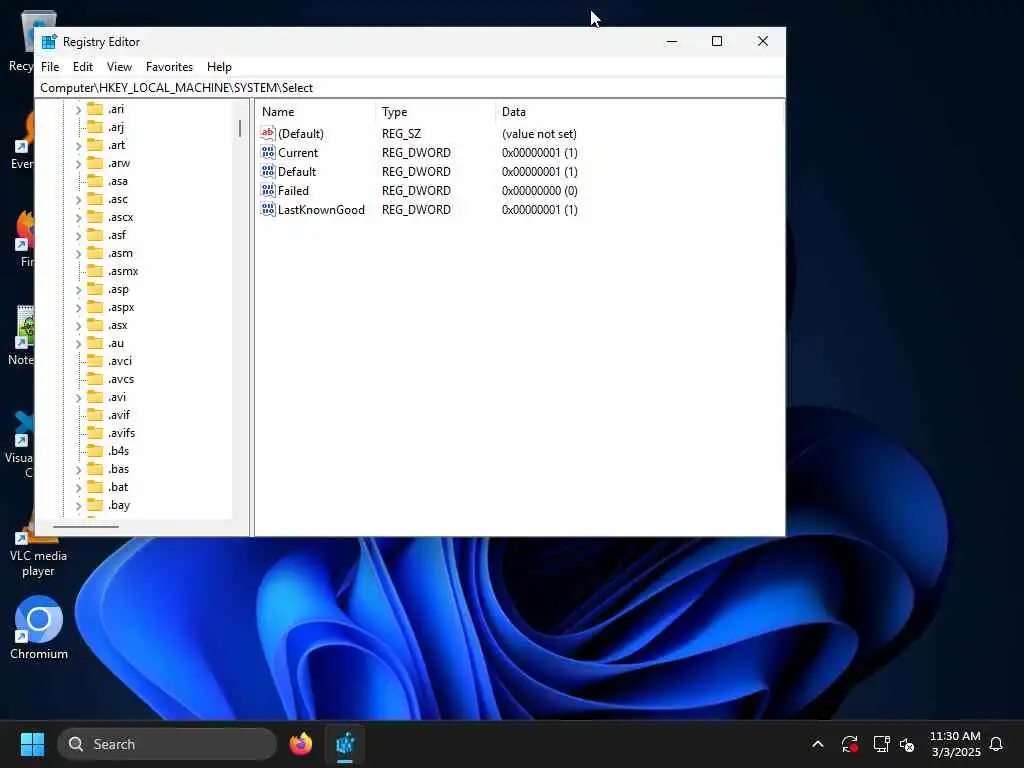This screenshot has width=1024, height=768.
Task: Open the File menu
Action: [50, 67]
